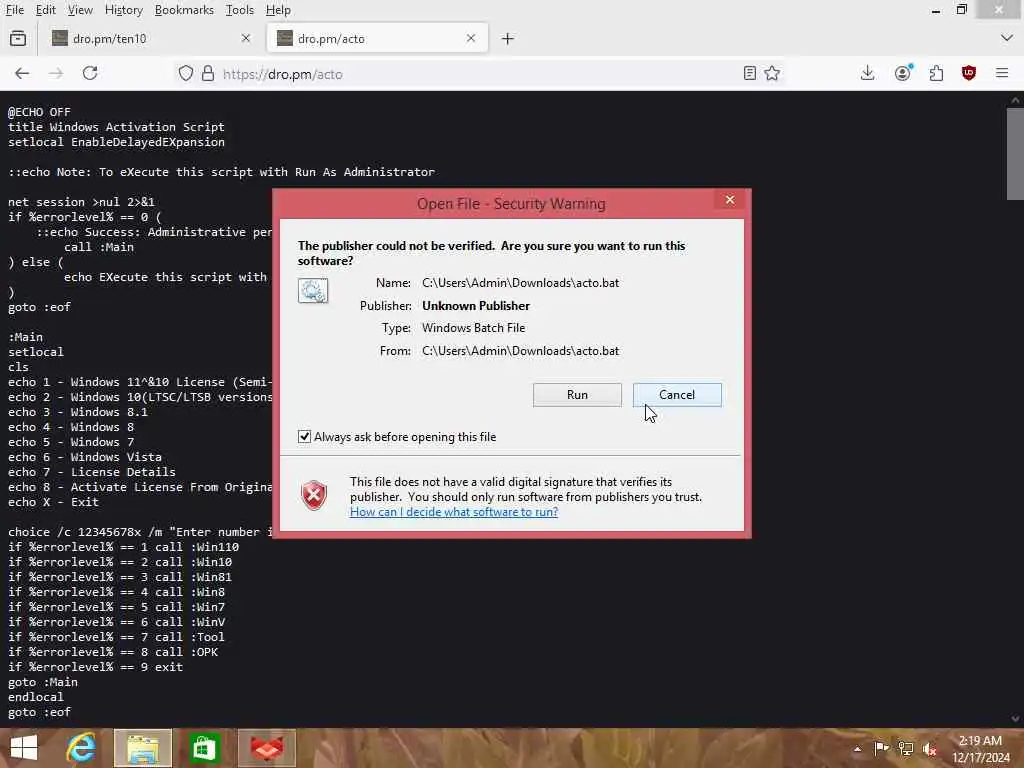Click the uBlock Origin shield icon
The height and width of the screenshot is (768, 1024).
click(x=969, y=73)
